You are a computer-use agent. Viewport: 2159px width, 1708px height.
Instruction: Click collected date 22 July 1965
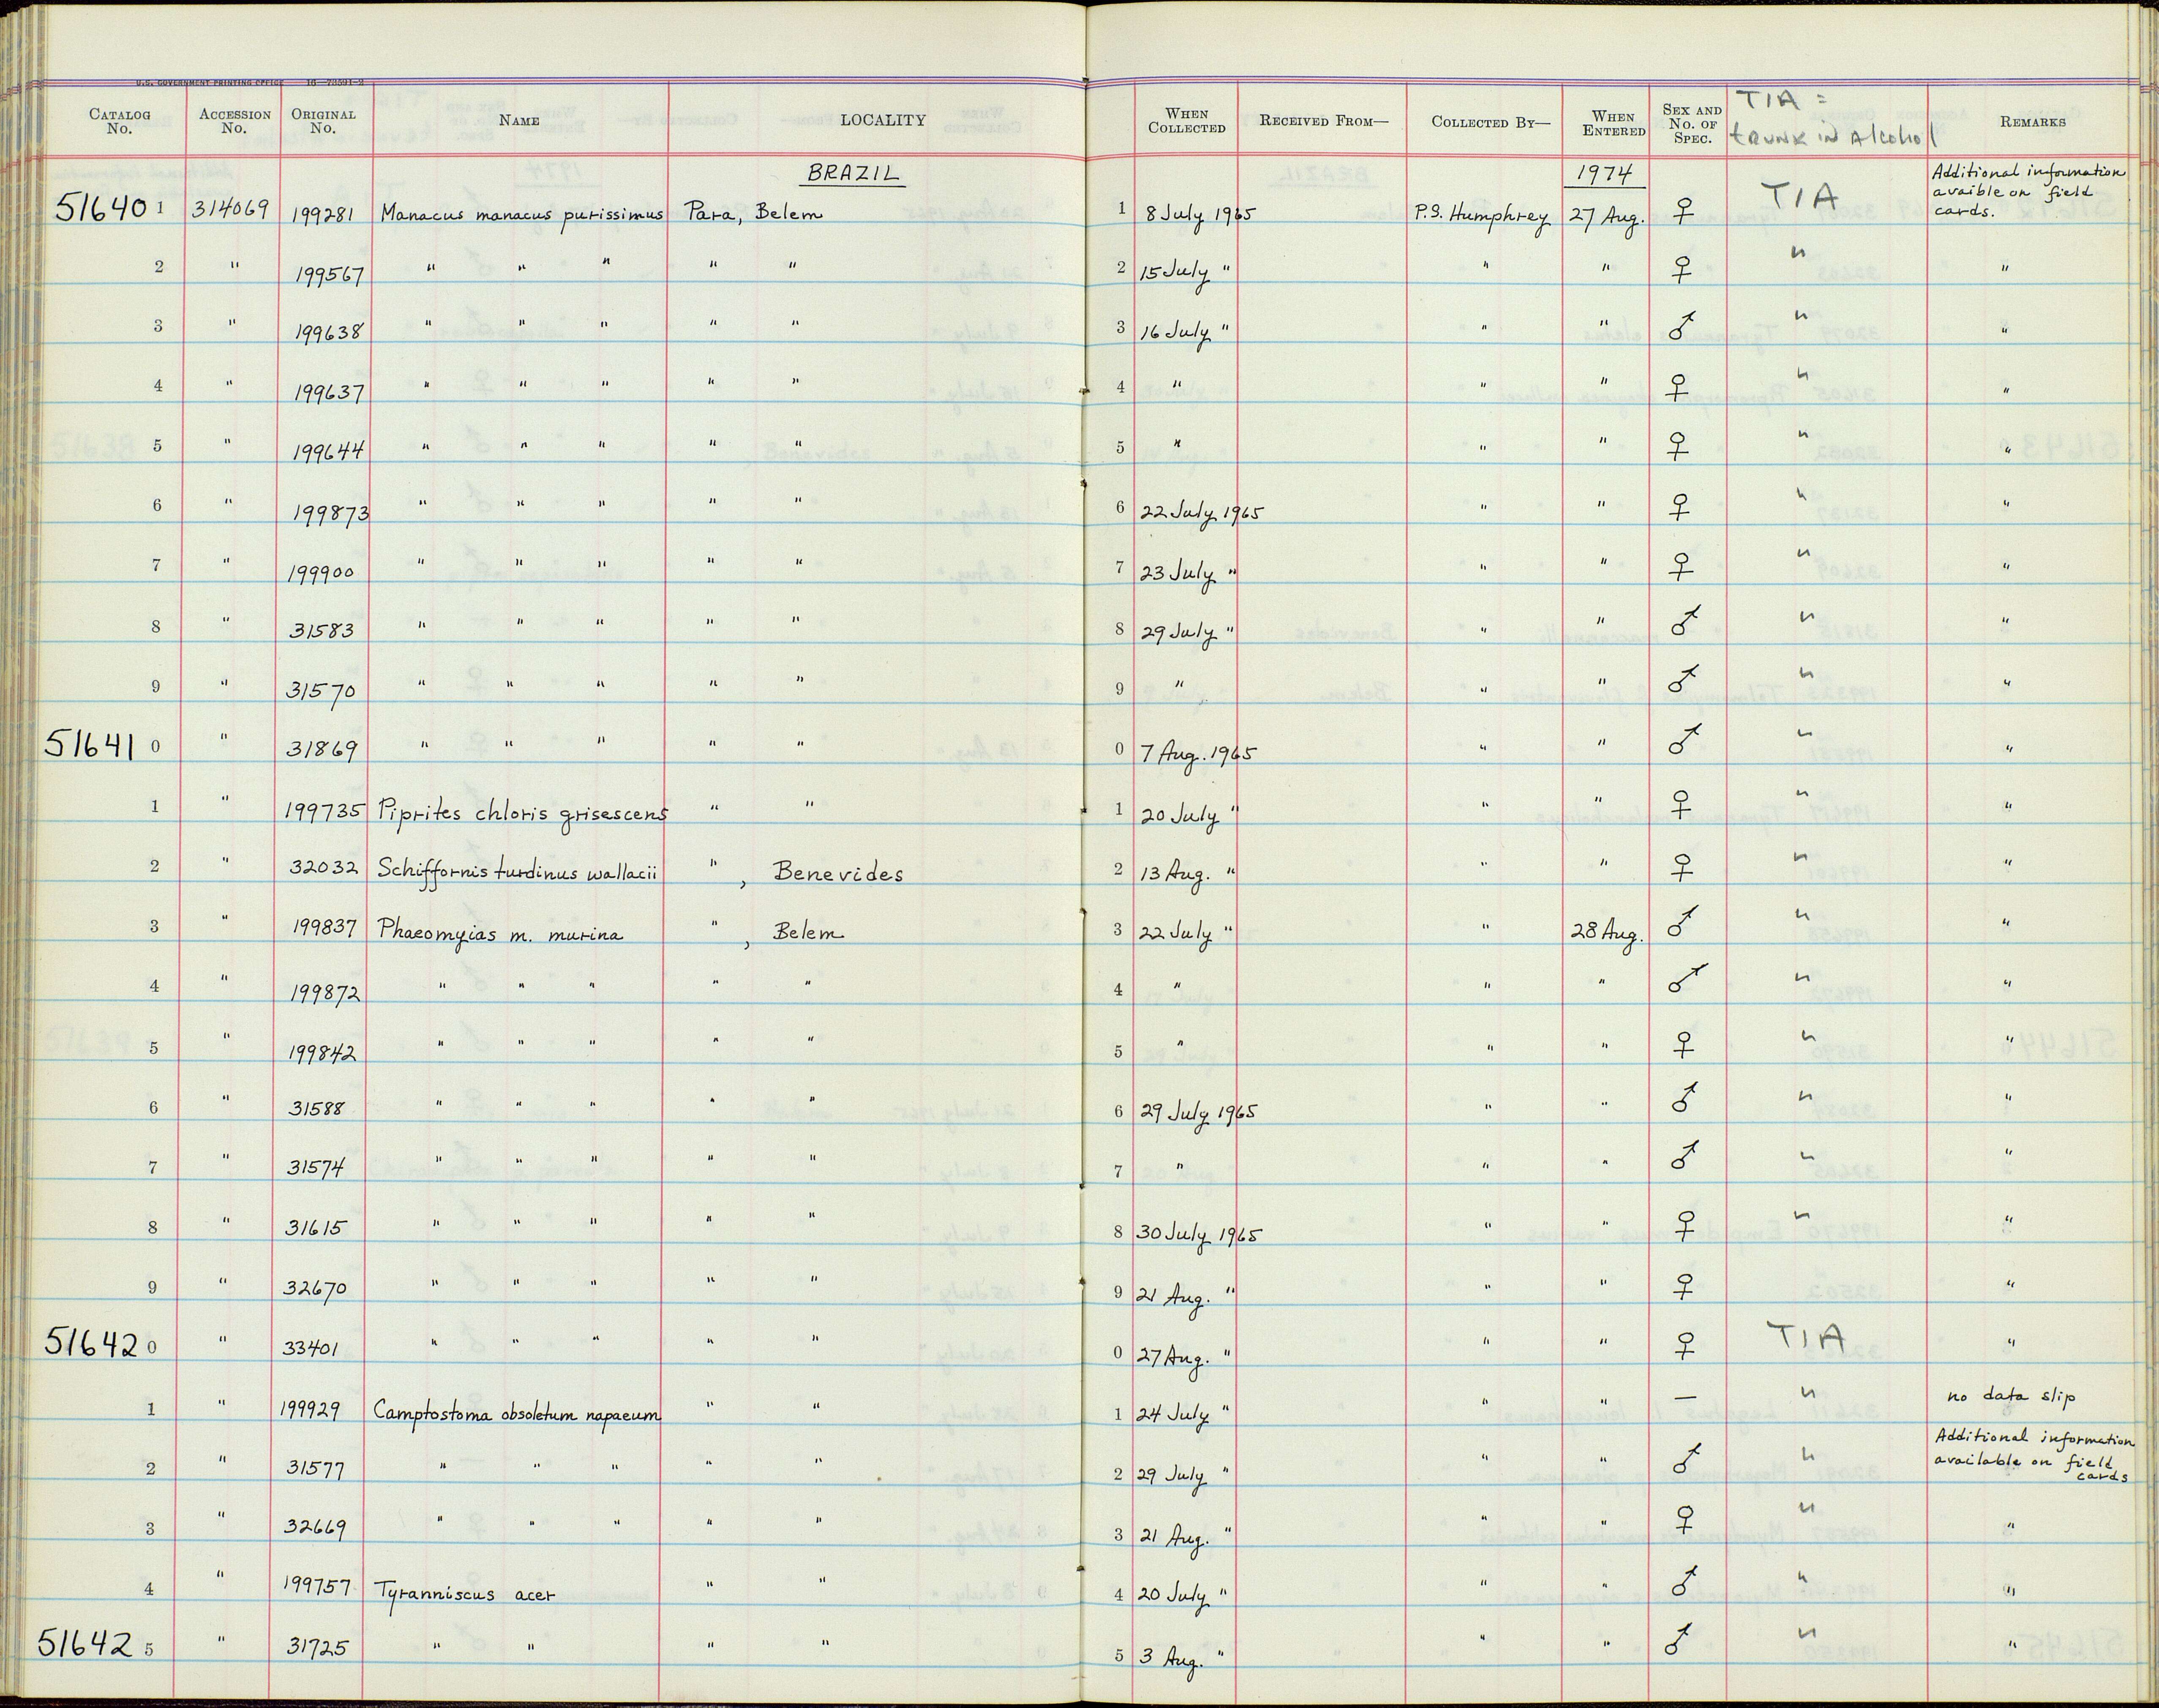pos(1202,514)
